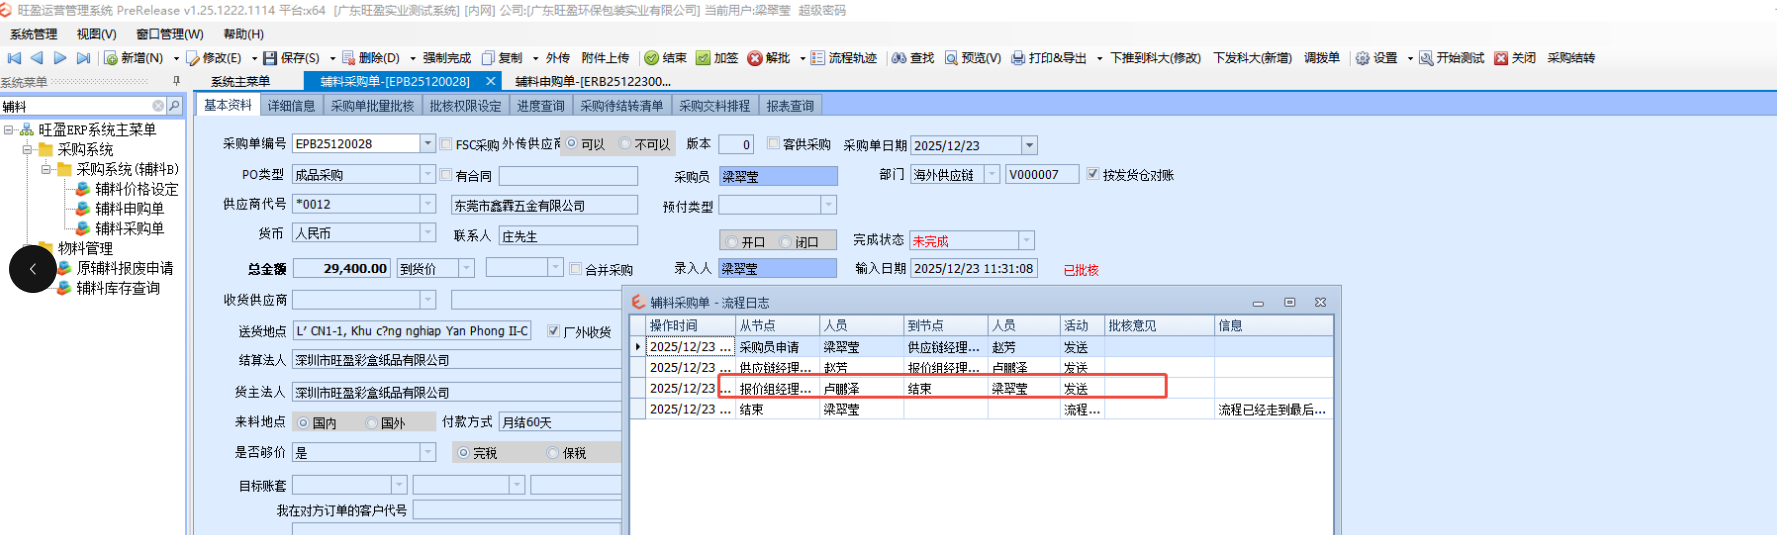
Task: Open PO类型 成品采购 dropdown
Action: [x=428, y=175]
